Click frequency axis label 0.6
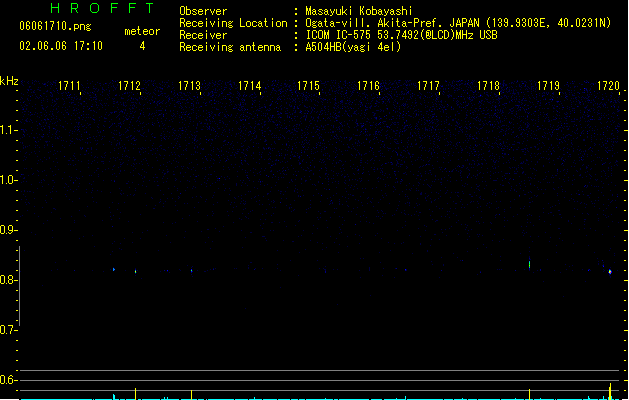Viewport: 629px width, 400px height. [x=8, y=380]
